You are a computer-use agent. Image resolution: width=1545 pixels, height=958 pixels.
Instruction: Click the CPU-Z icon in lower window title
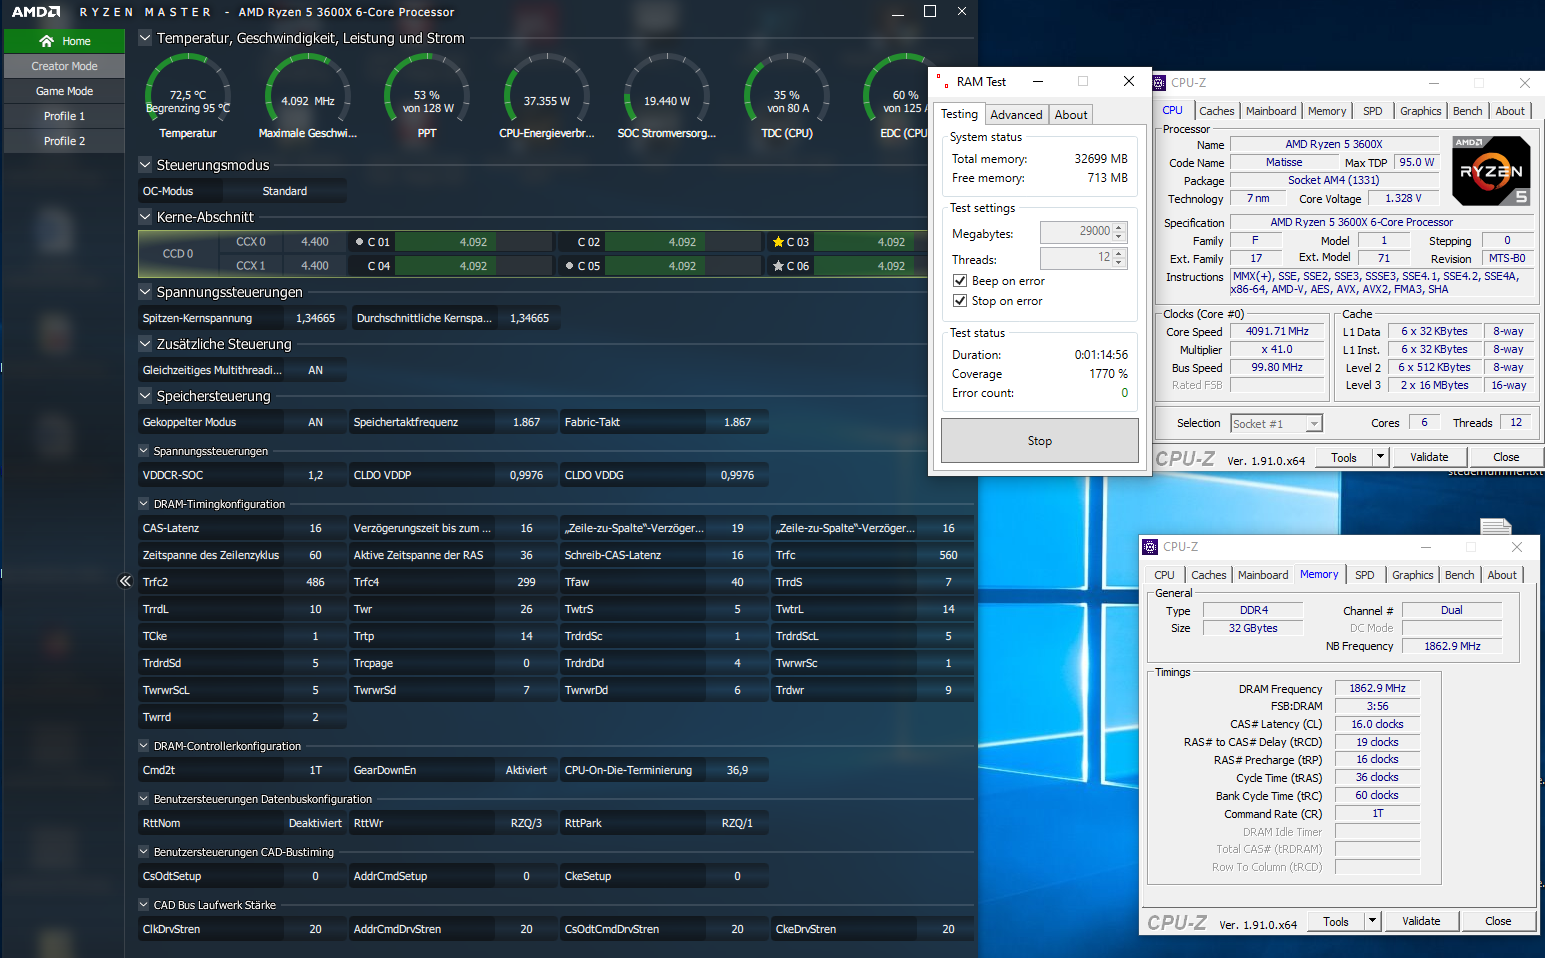[1151, 547]
